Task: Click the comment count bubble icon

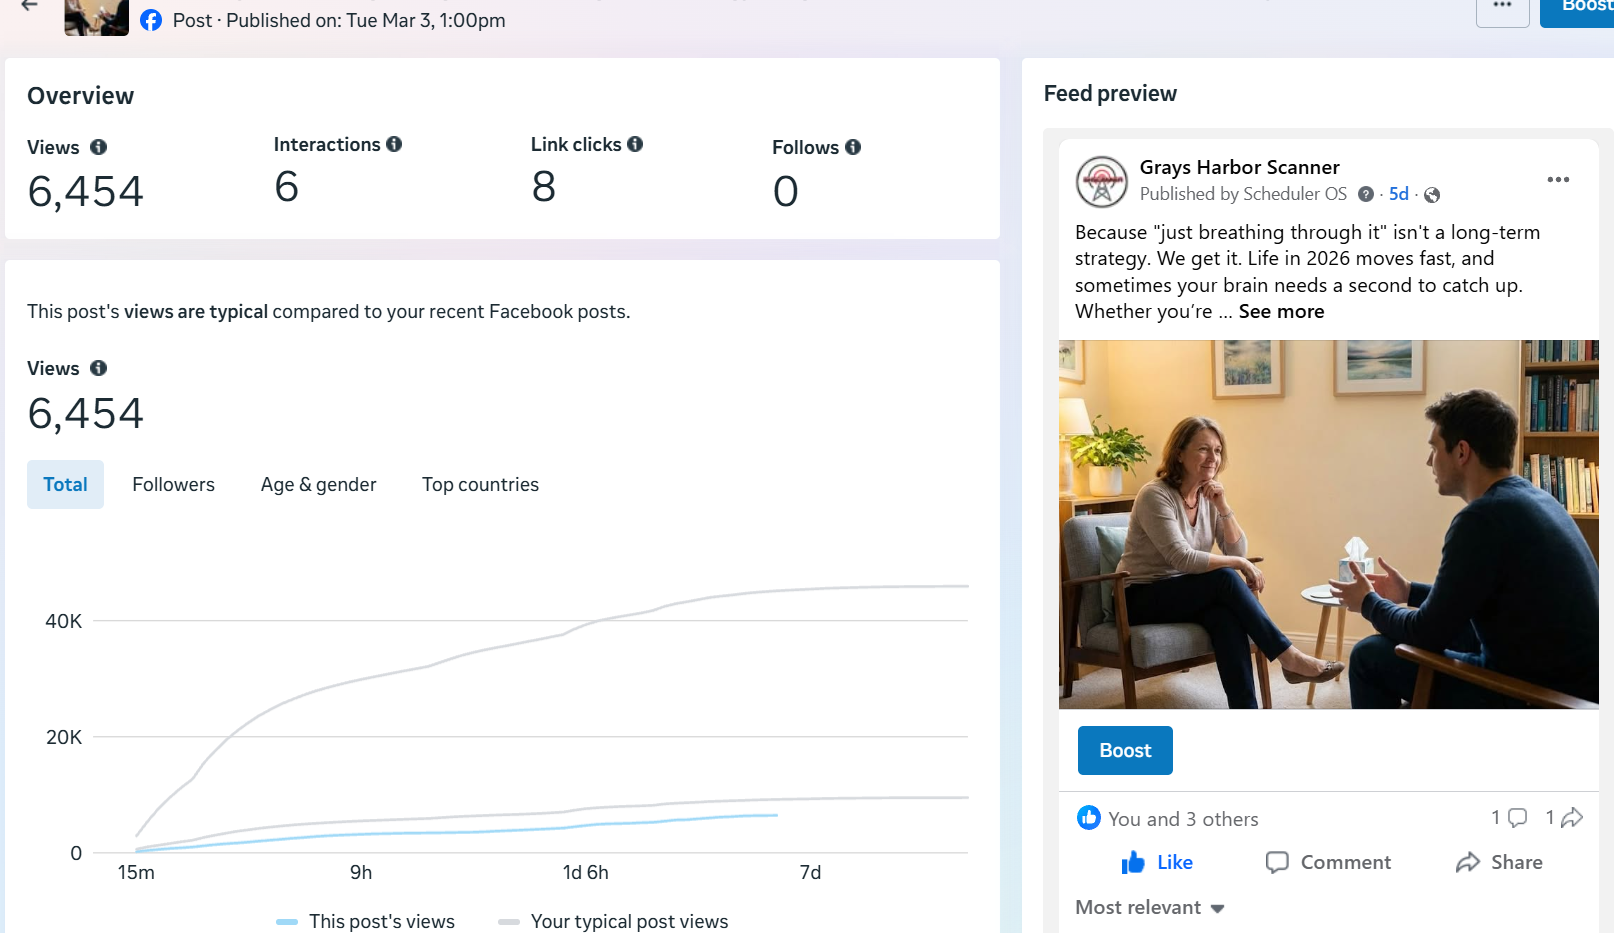Action: pyautogui.click(x=1517, y=818)
